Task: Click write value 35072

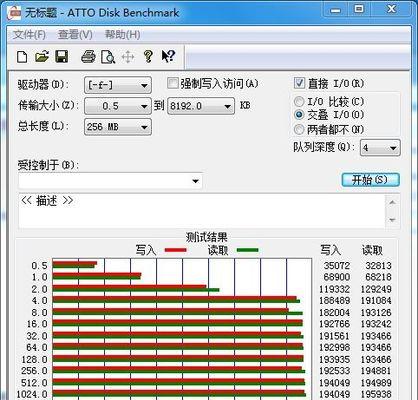Action: tap(337, 266)
